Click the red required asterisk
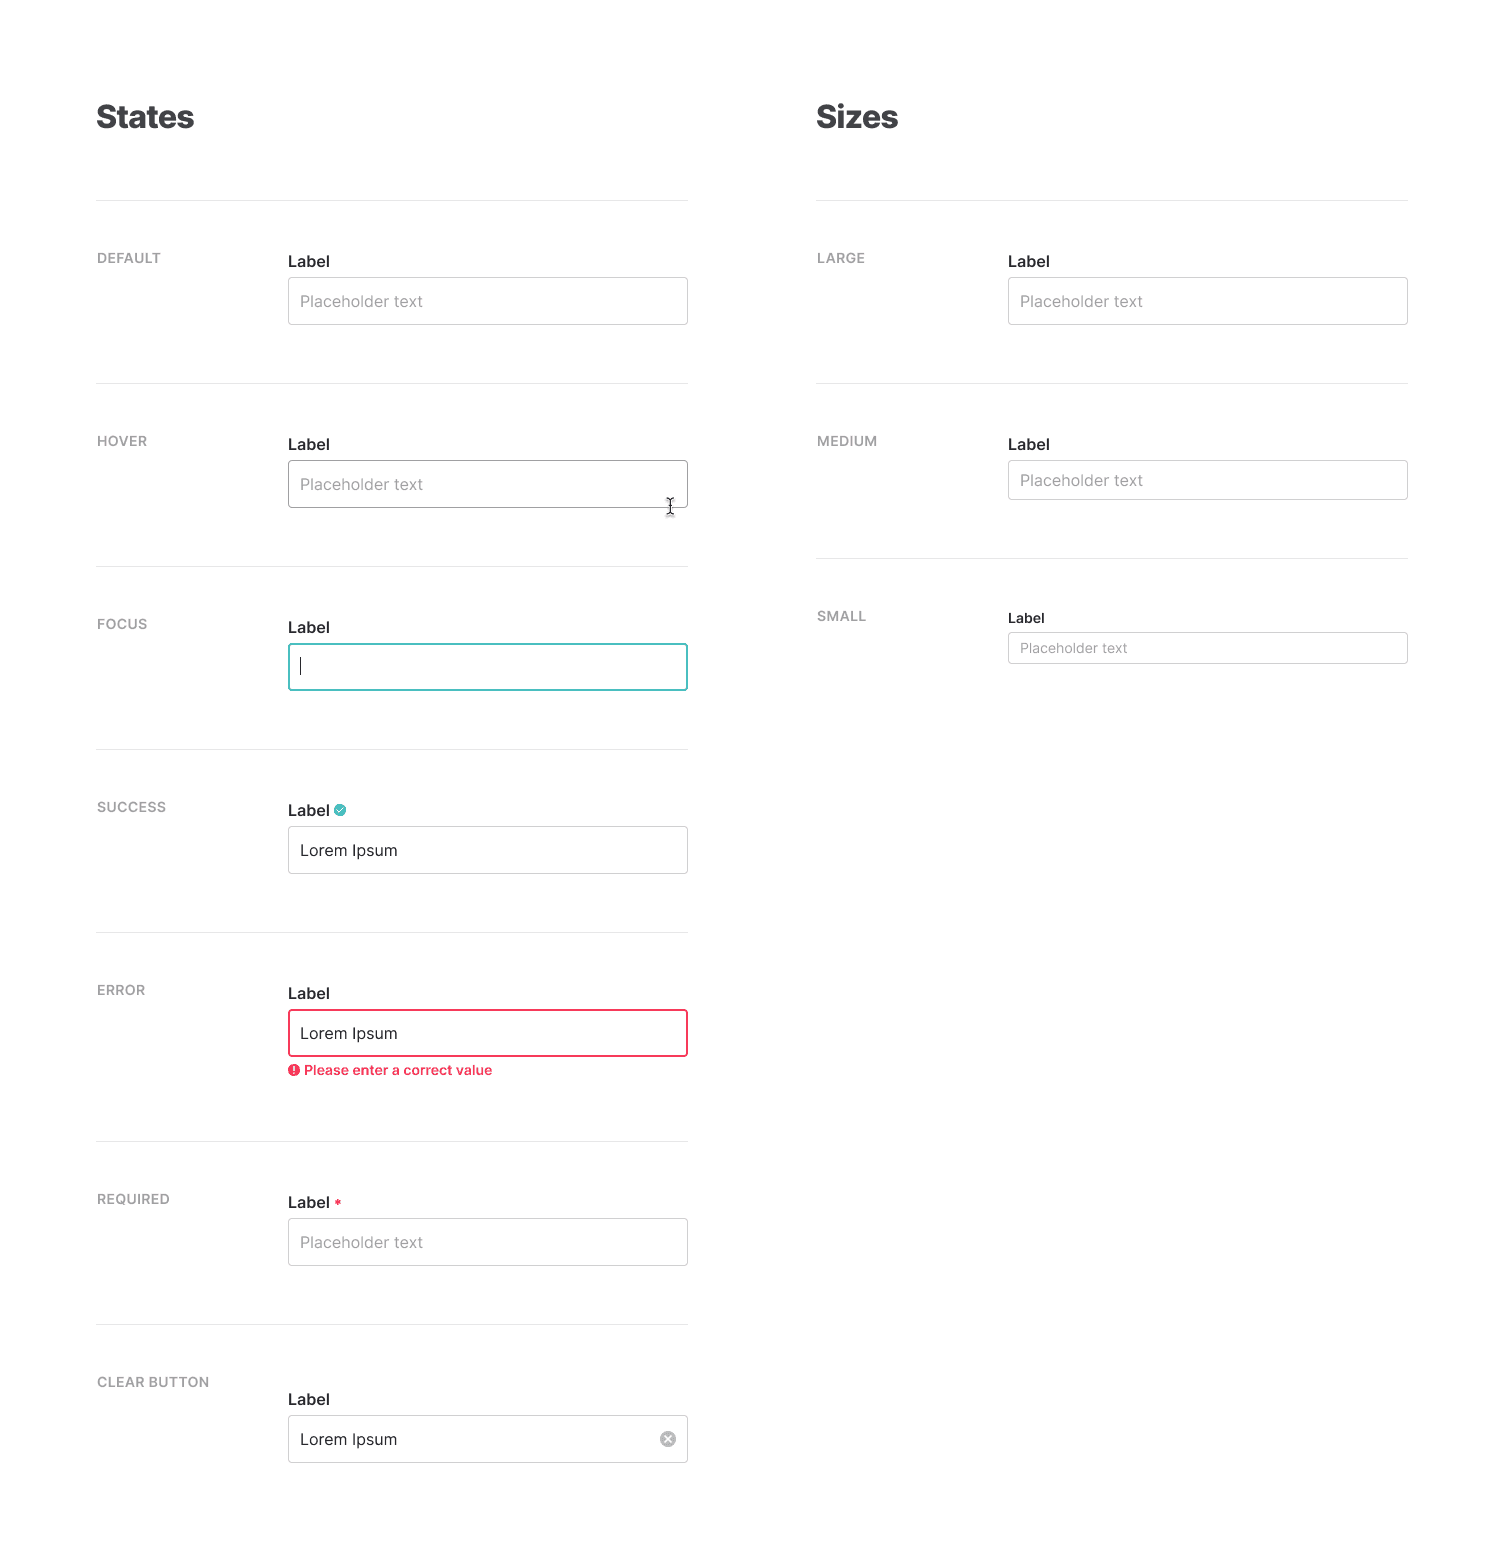The image size is (1504, 1553). (x=338, y=1202)
